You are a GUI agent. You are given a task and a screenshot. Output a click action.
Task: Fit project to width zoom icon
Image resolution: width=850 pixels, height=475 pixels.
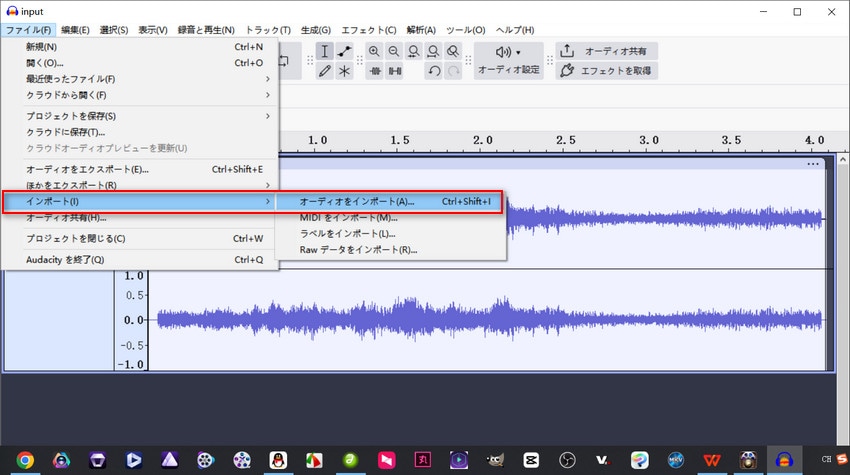tap(433, 51)
